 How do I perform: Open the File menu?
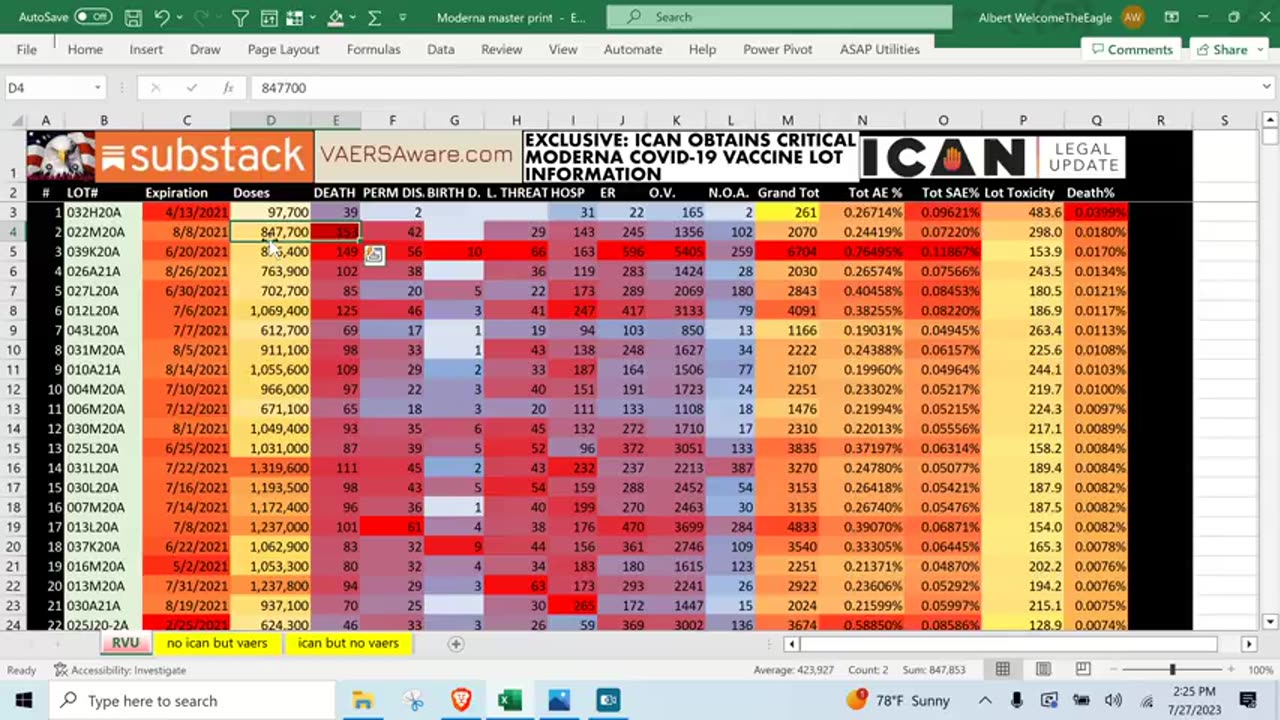pyautogui.click(x=27, y=49)
